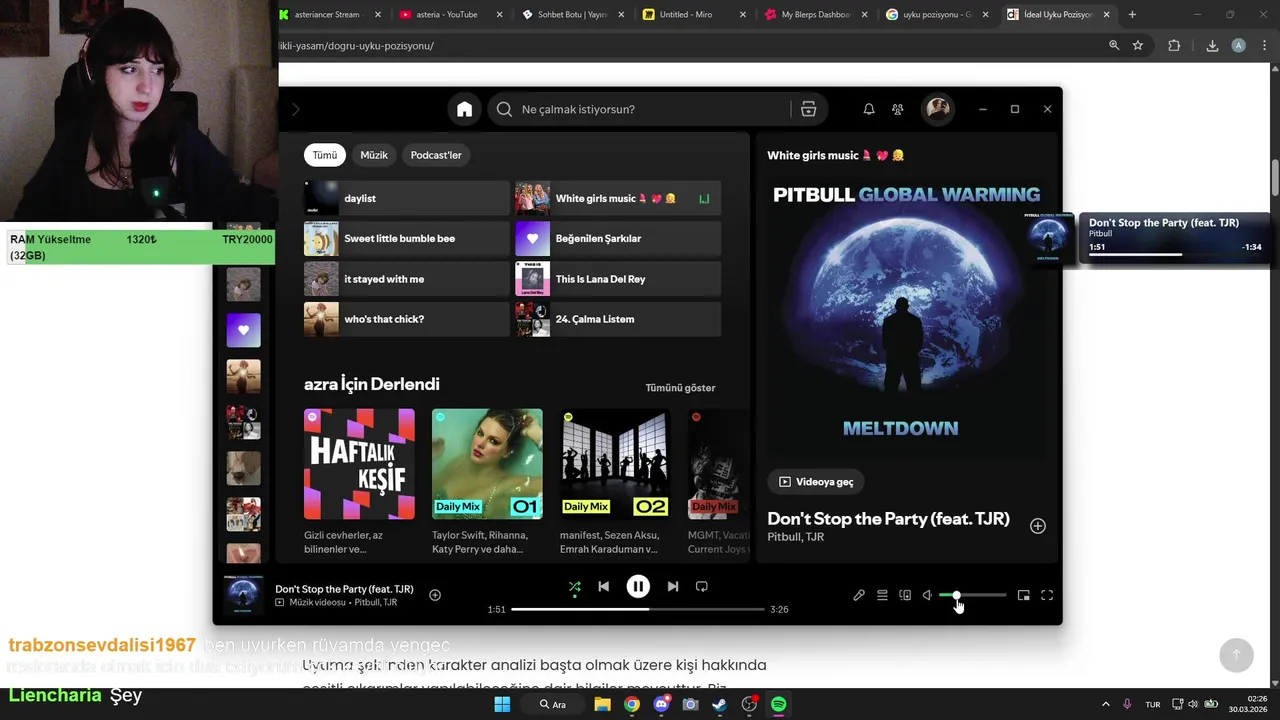Open Chrome extensions puzzle icon
The image size is (1280, 720).
tap(1174, 45)
